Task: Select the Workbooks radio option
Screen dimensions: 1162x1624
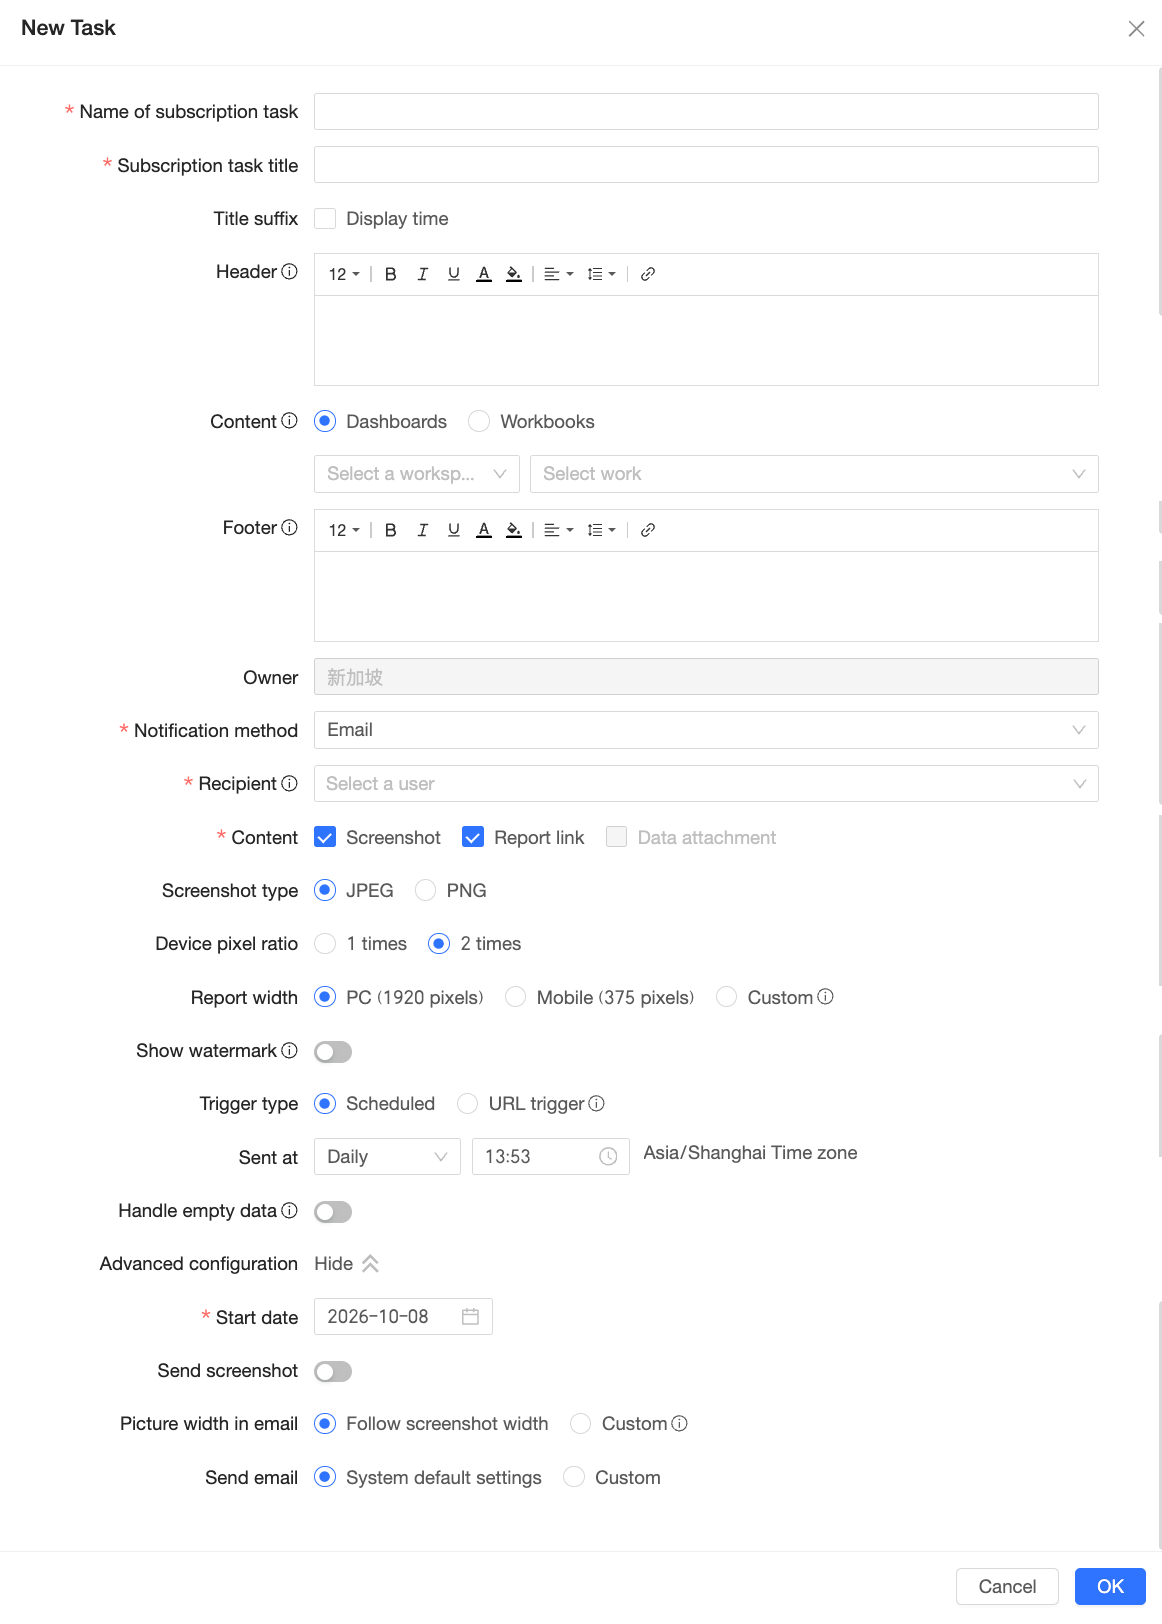Action: pos(479,421)
